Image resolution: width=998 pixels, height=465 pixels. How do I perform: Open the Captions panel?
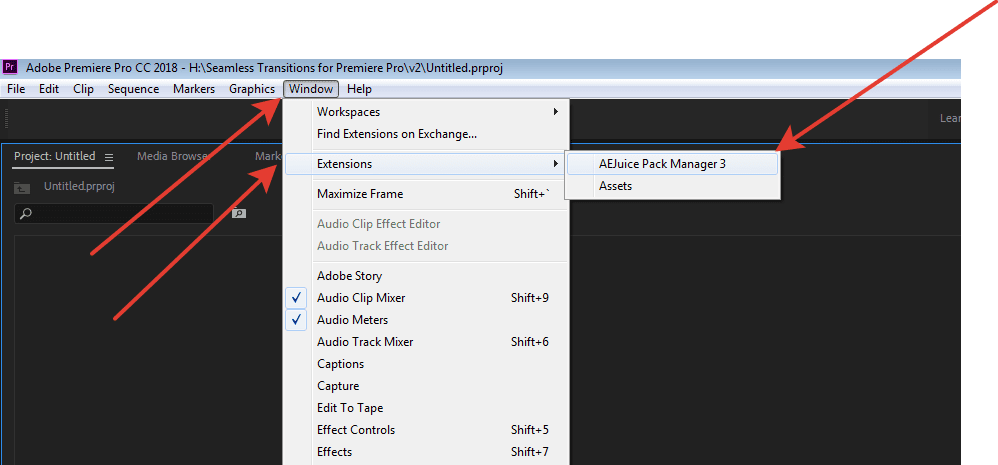[426, 364]
